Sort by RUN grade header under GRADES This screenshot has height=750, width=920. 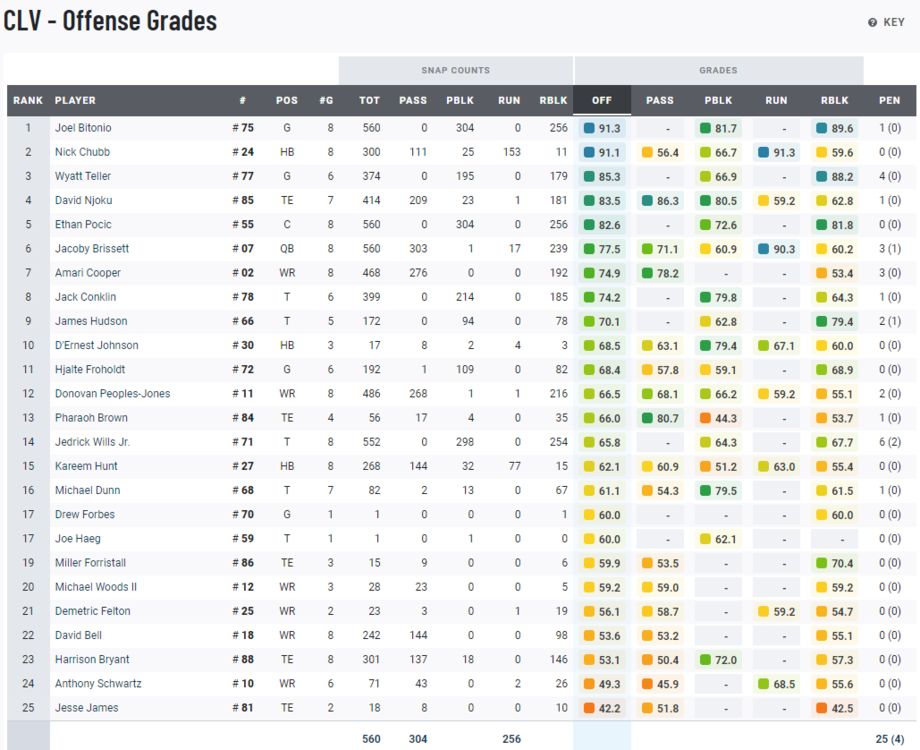[776, 100]
